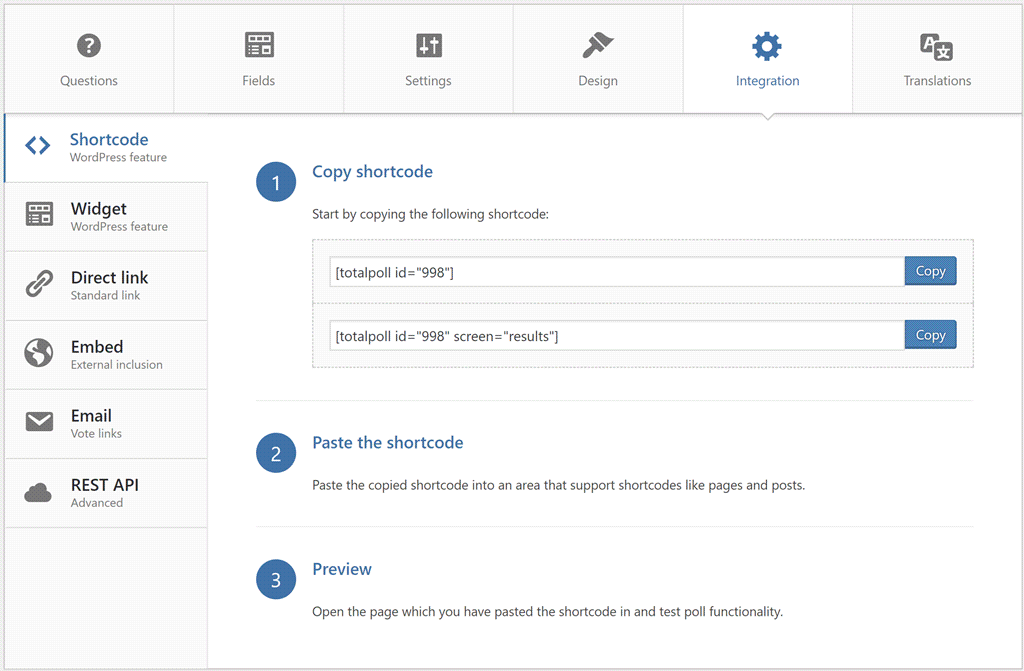Click the Direct link chain icon
Image resolution: width=1024 pixels, height=671 pixels.
(39, 283)
